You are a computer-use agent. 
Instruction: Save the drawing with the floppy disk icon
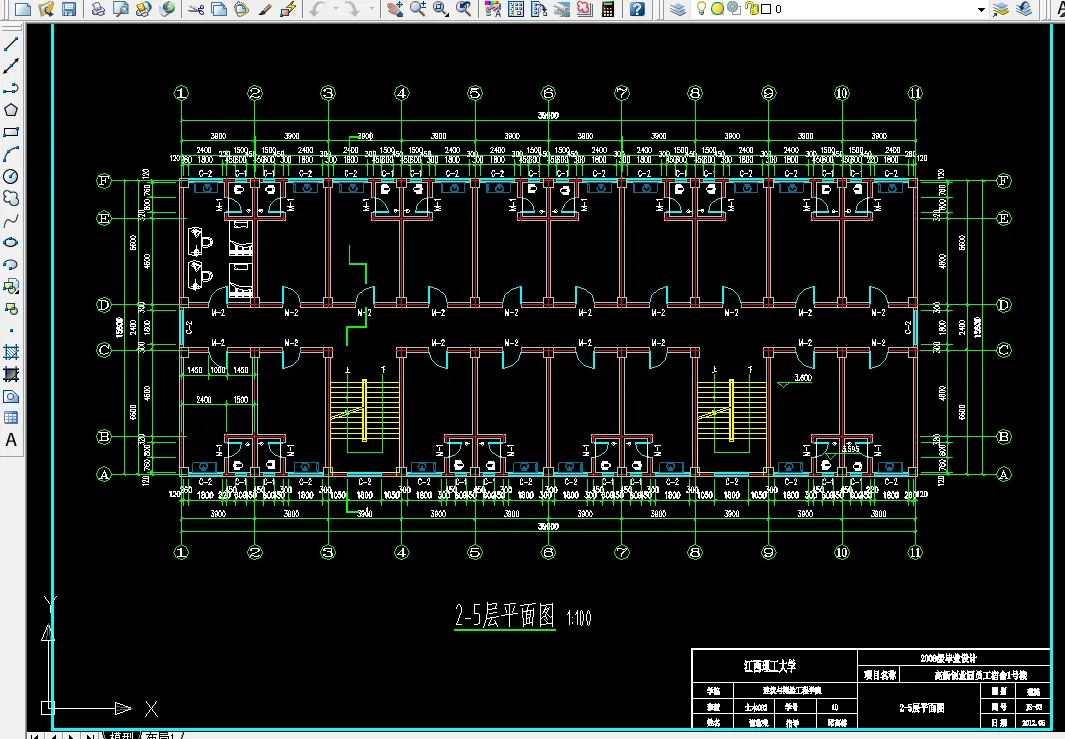coord(69,9)
